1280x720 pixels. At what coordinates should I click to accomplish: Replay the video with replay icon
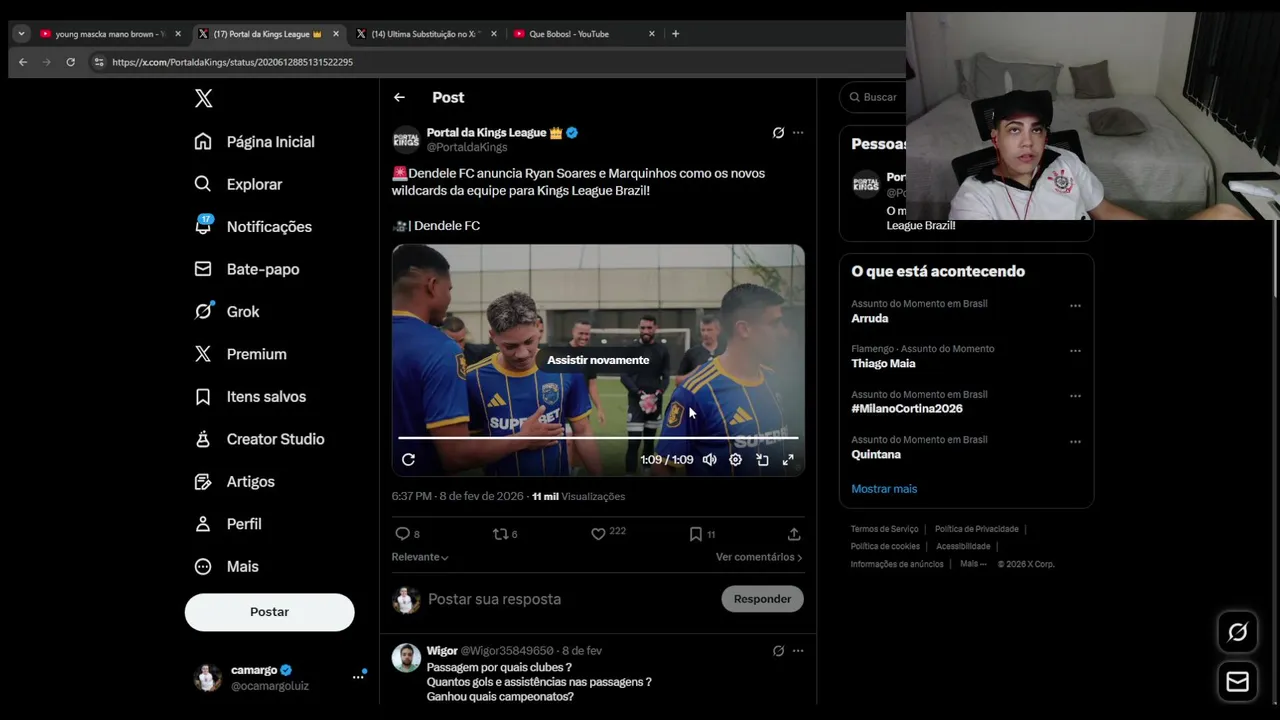point(408,460)
